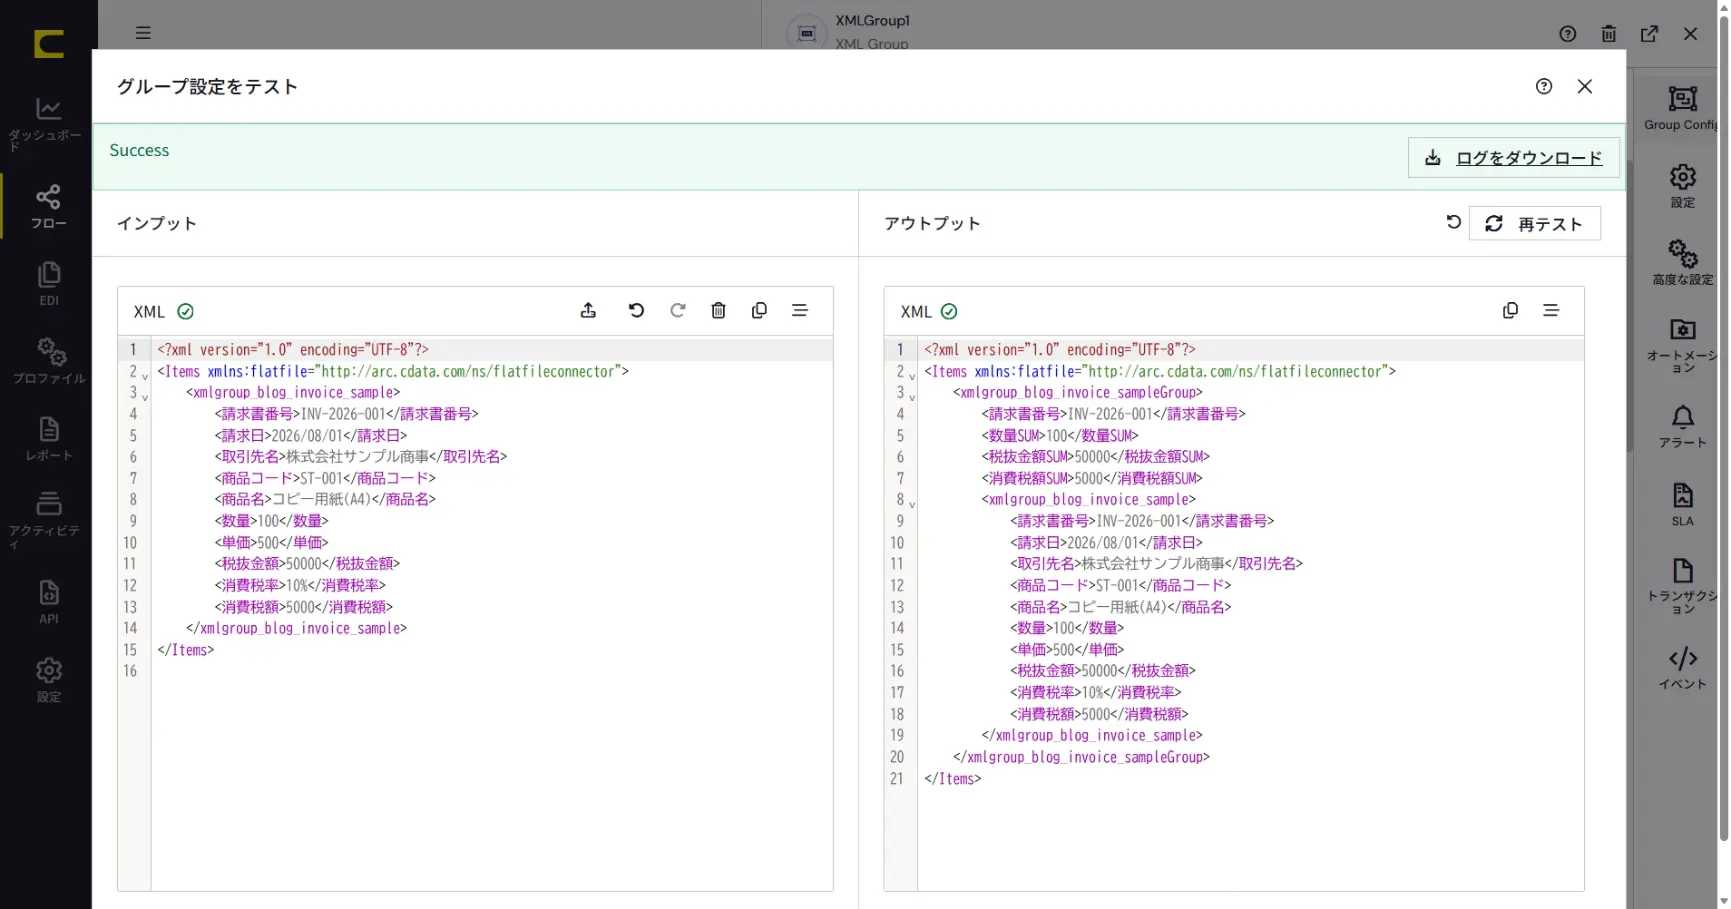Open XMLGroup1 panel in new window
Image resolution: width=1731 pixels, height=909 pixels.
pos(1650,34)
